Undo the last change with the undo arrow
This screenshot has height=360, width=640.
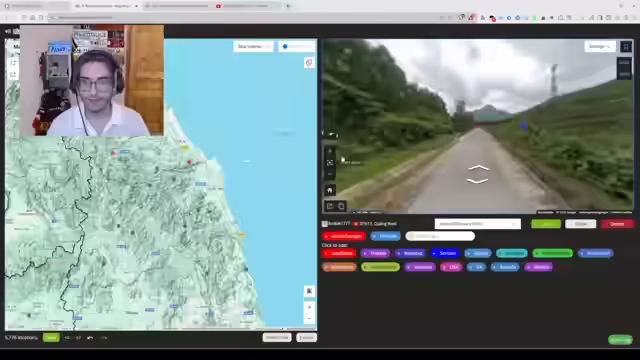(x=90, y=338)
